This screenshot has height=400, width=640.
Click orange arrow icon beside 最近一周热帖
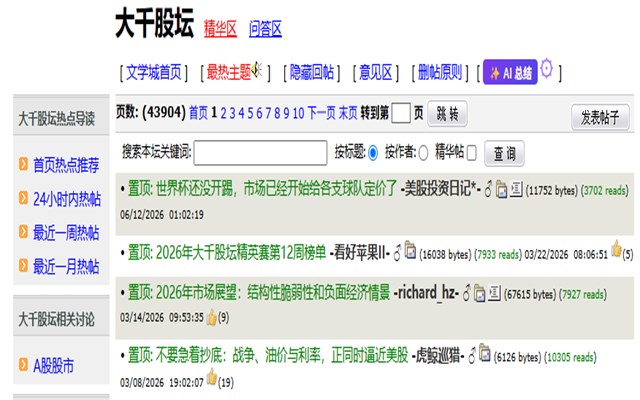(23, 231)
